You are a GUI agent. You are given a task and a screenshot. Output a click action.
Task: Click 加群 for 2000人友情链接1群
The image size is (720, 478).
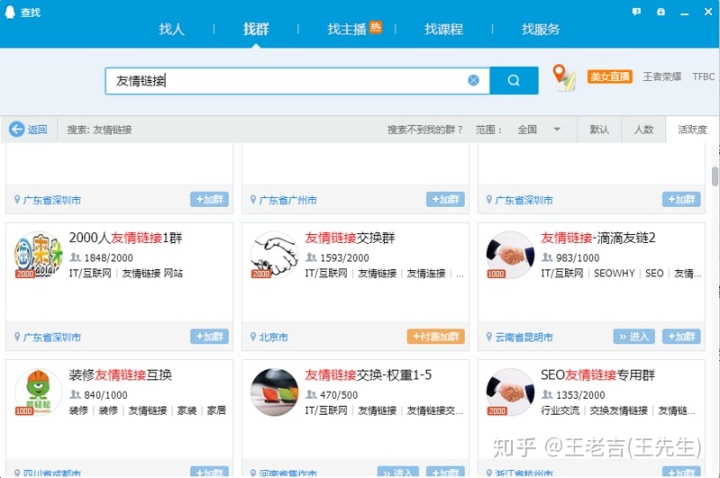210,337
